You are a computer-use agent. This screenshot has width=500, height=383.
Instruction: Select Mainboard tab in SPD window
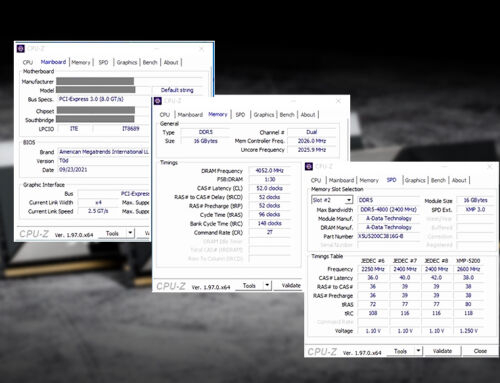(341, 180)
